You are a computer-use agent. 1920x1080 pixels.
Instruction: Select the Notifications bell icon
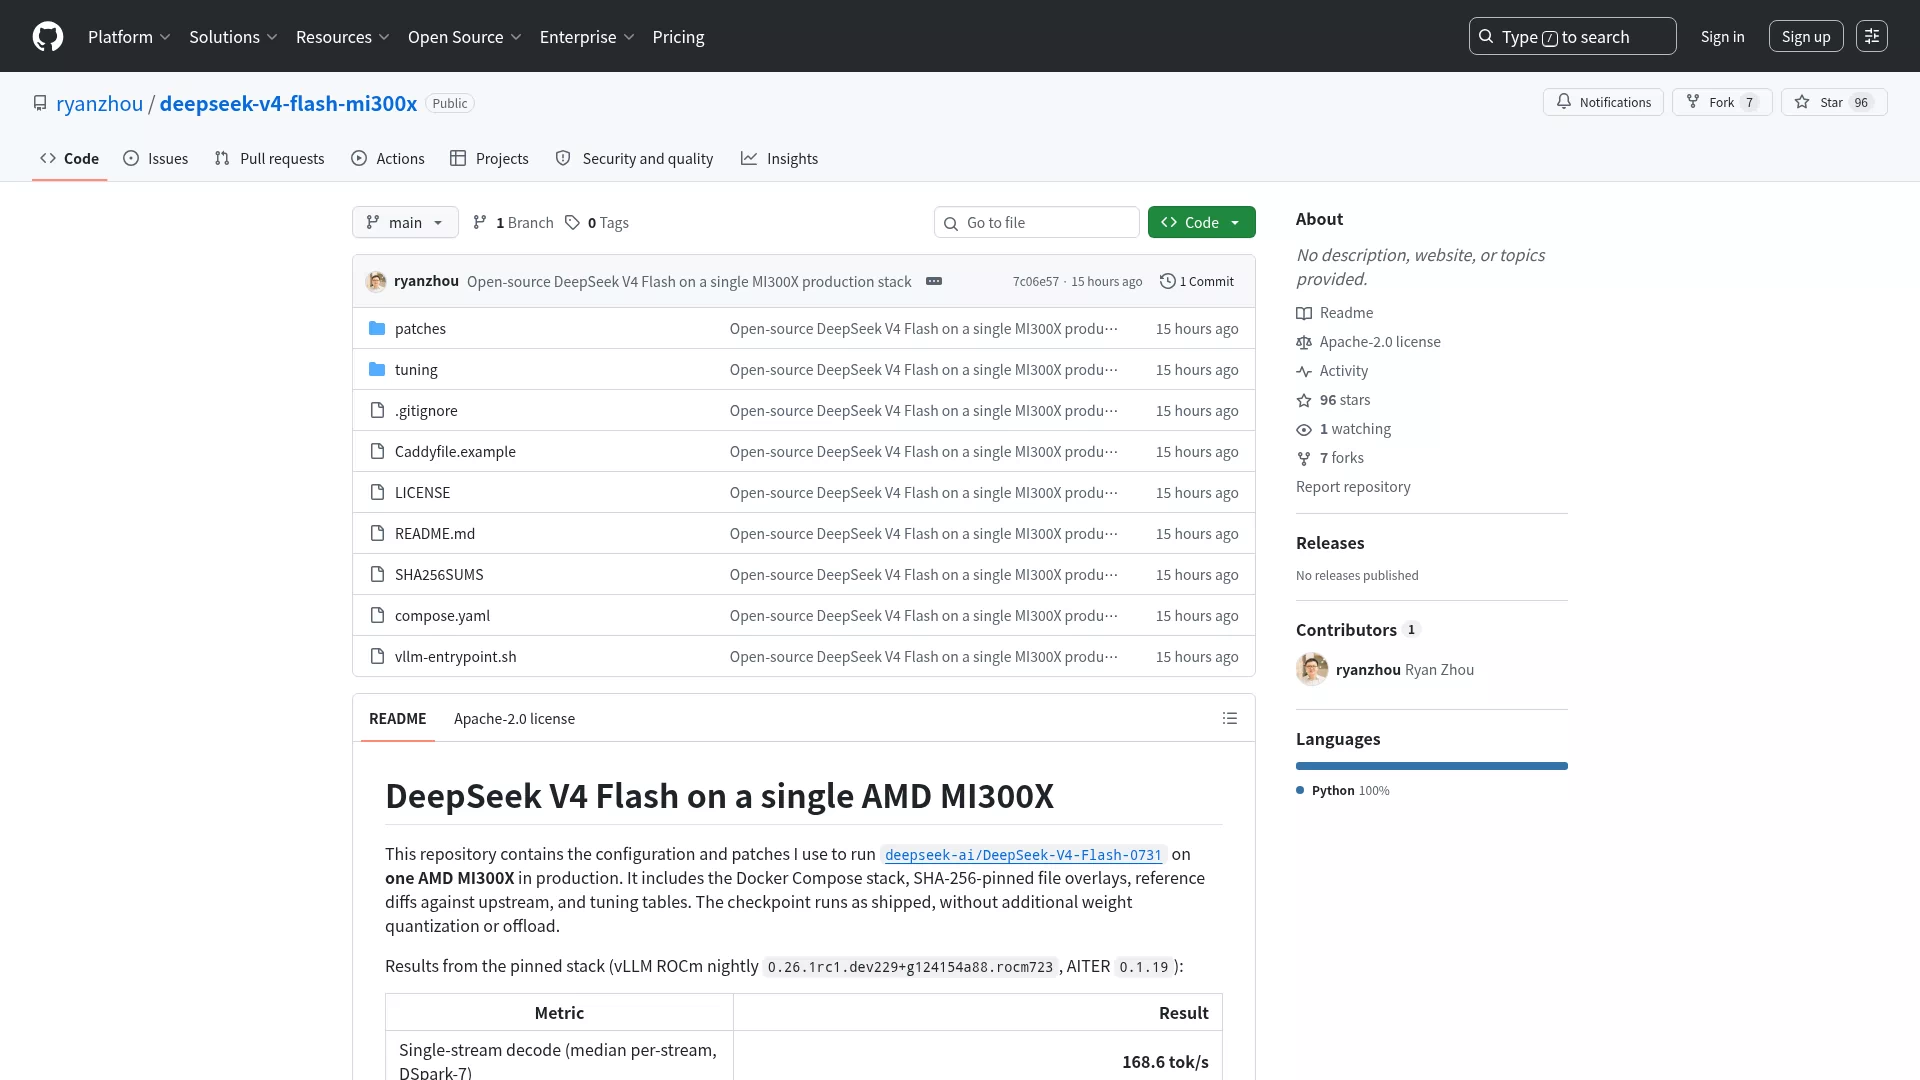1564,102
